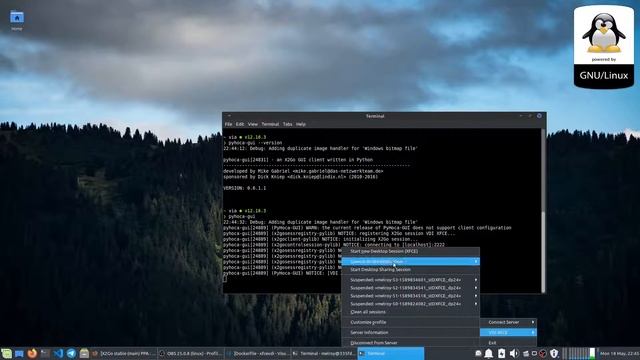The width and height of the screenshot is (640, 360).
Task: Switch to Terminal - vmetroy taskbar window
Action: (x=324, y=353)
